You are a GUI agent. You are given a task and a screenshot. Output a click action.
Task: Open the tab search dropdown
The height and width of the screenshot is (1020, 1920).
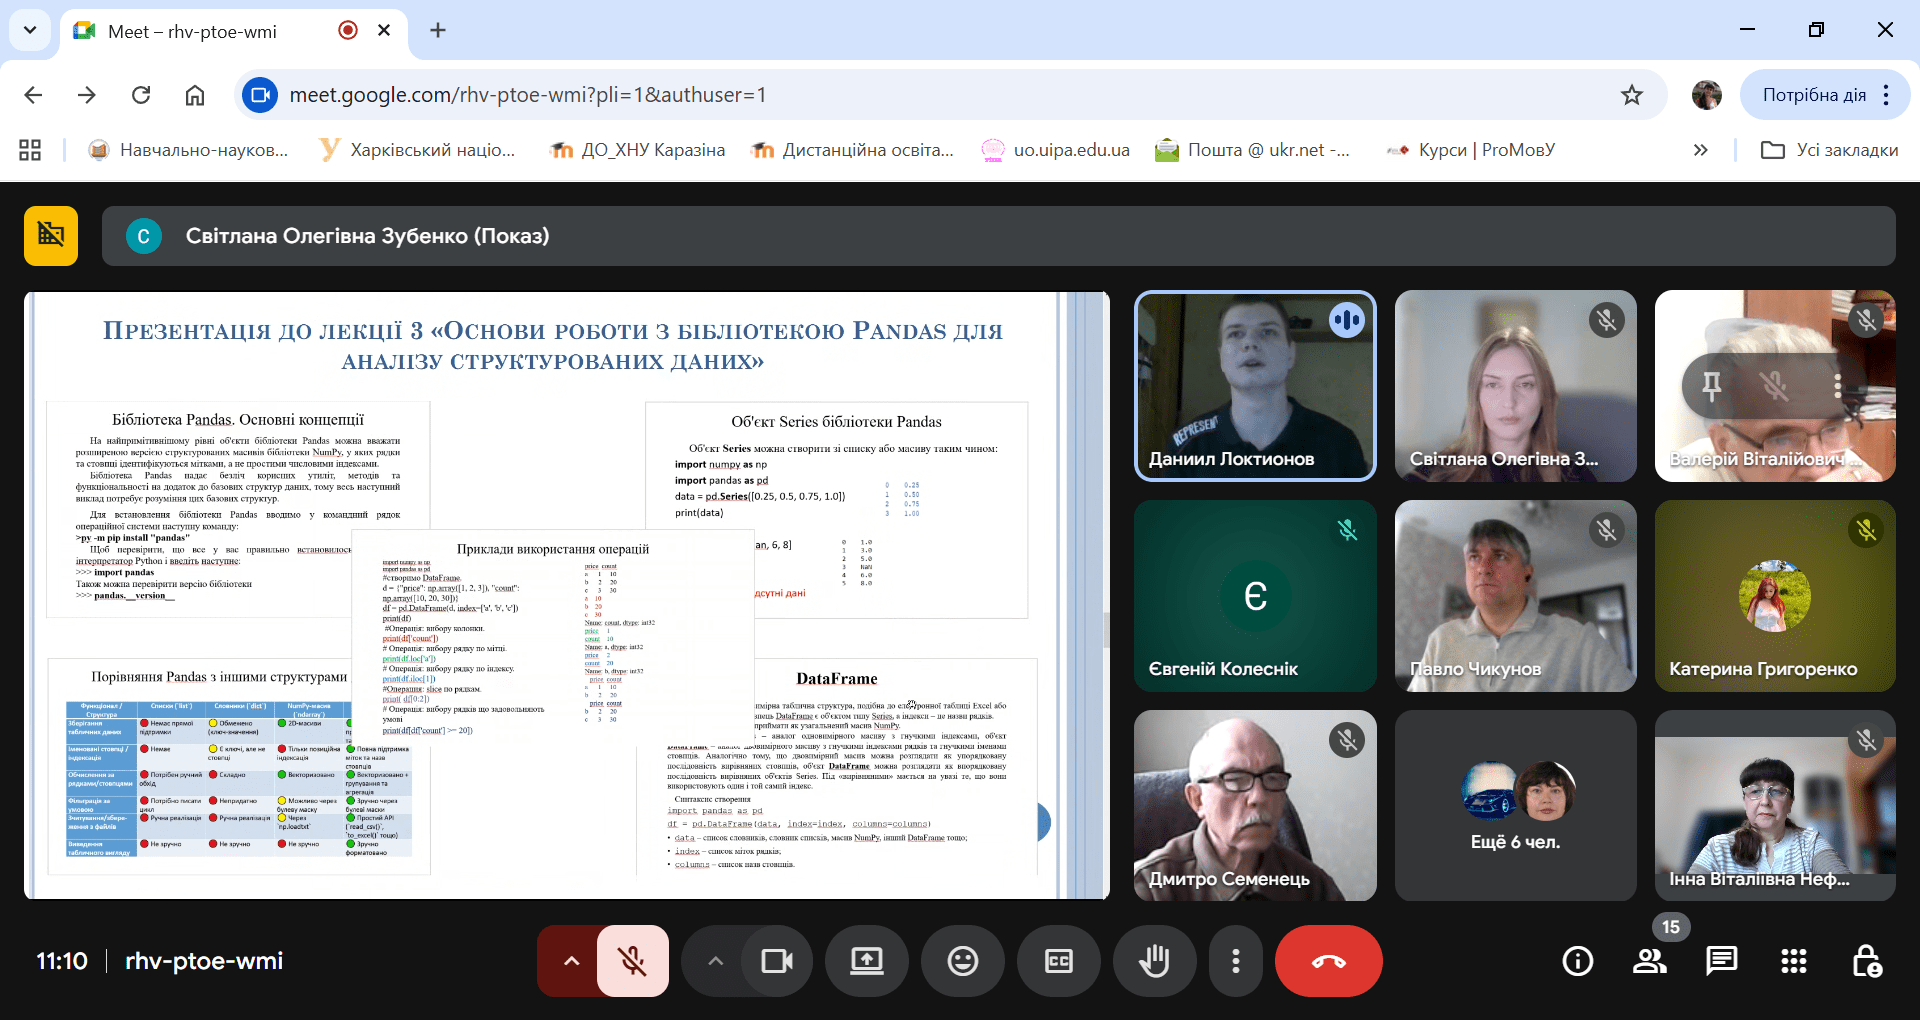pos(30,30)
